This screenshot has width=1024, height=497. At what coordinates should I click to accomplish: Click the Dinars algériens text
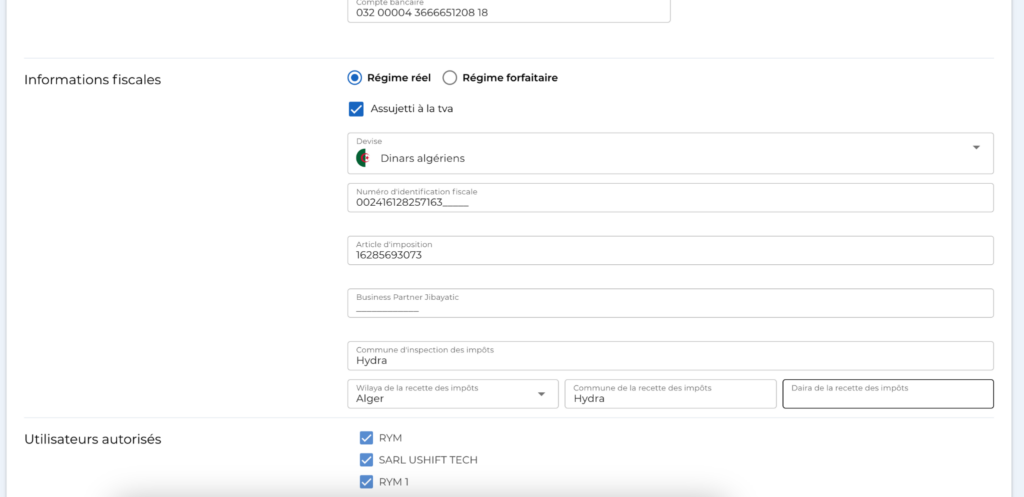[x=423, y=158]
